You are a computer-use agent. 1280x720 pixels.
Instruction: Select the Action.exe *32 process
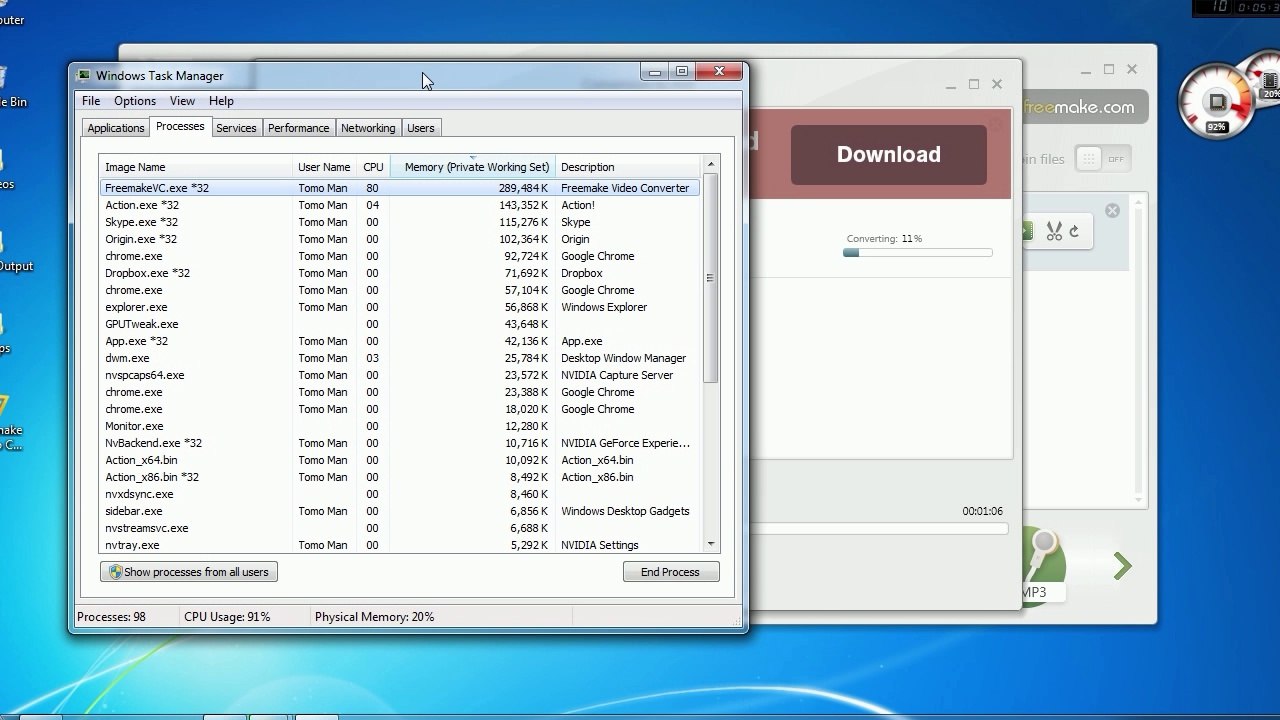(400, 205)
